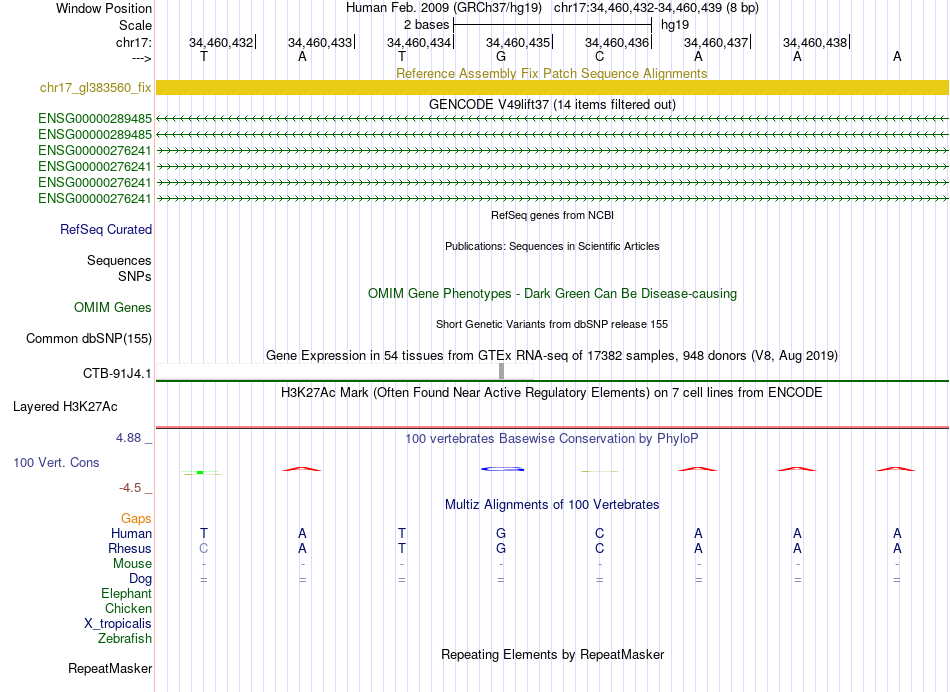Click the yellow fix patch alignment bar
950x692 pixels.
552,87
